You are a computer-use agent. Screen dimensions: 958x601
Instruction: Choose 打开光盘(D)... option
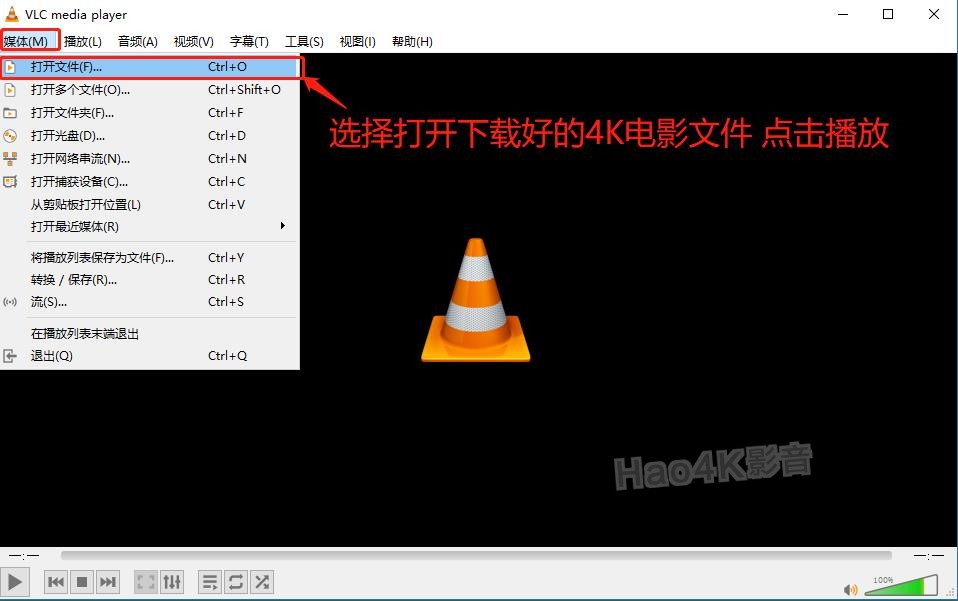pos(150,136)
